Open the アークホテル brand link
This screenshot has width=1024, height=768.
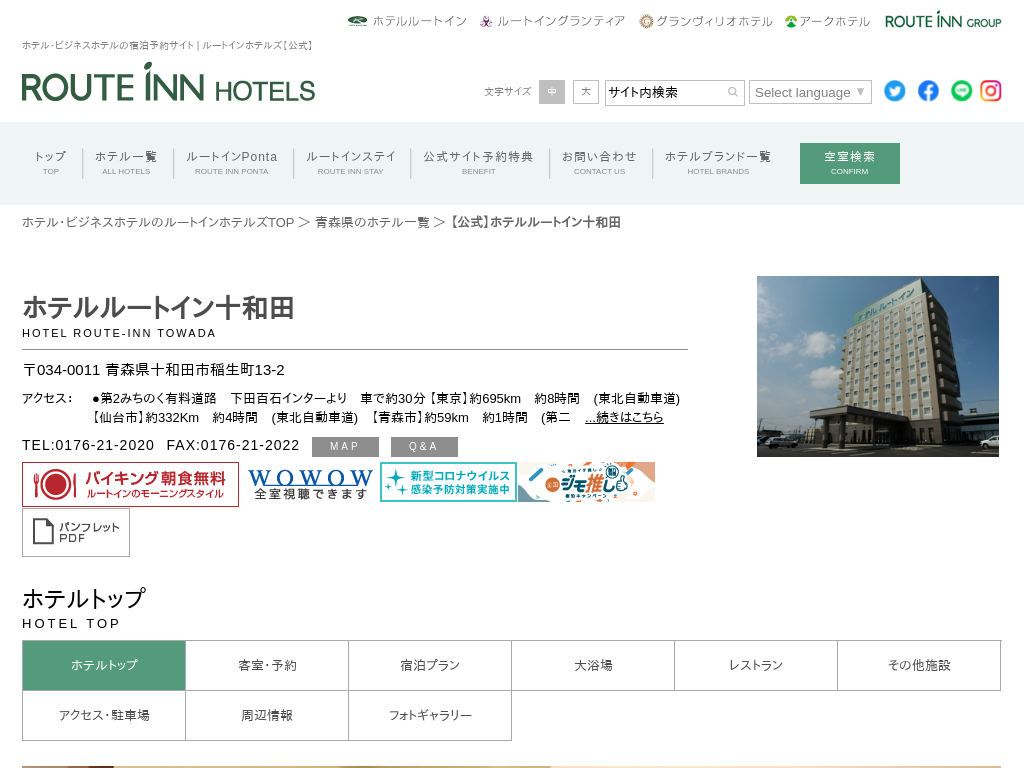[x=827, y=21]
